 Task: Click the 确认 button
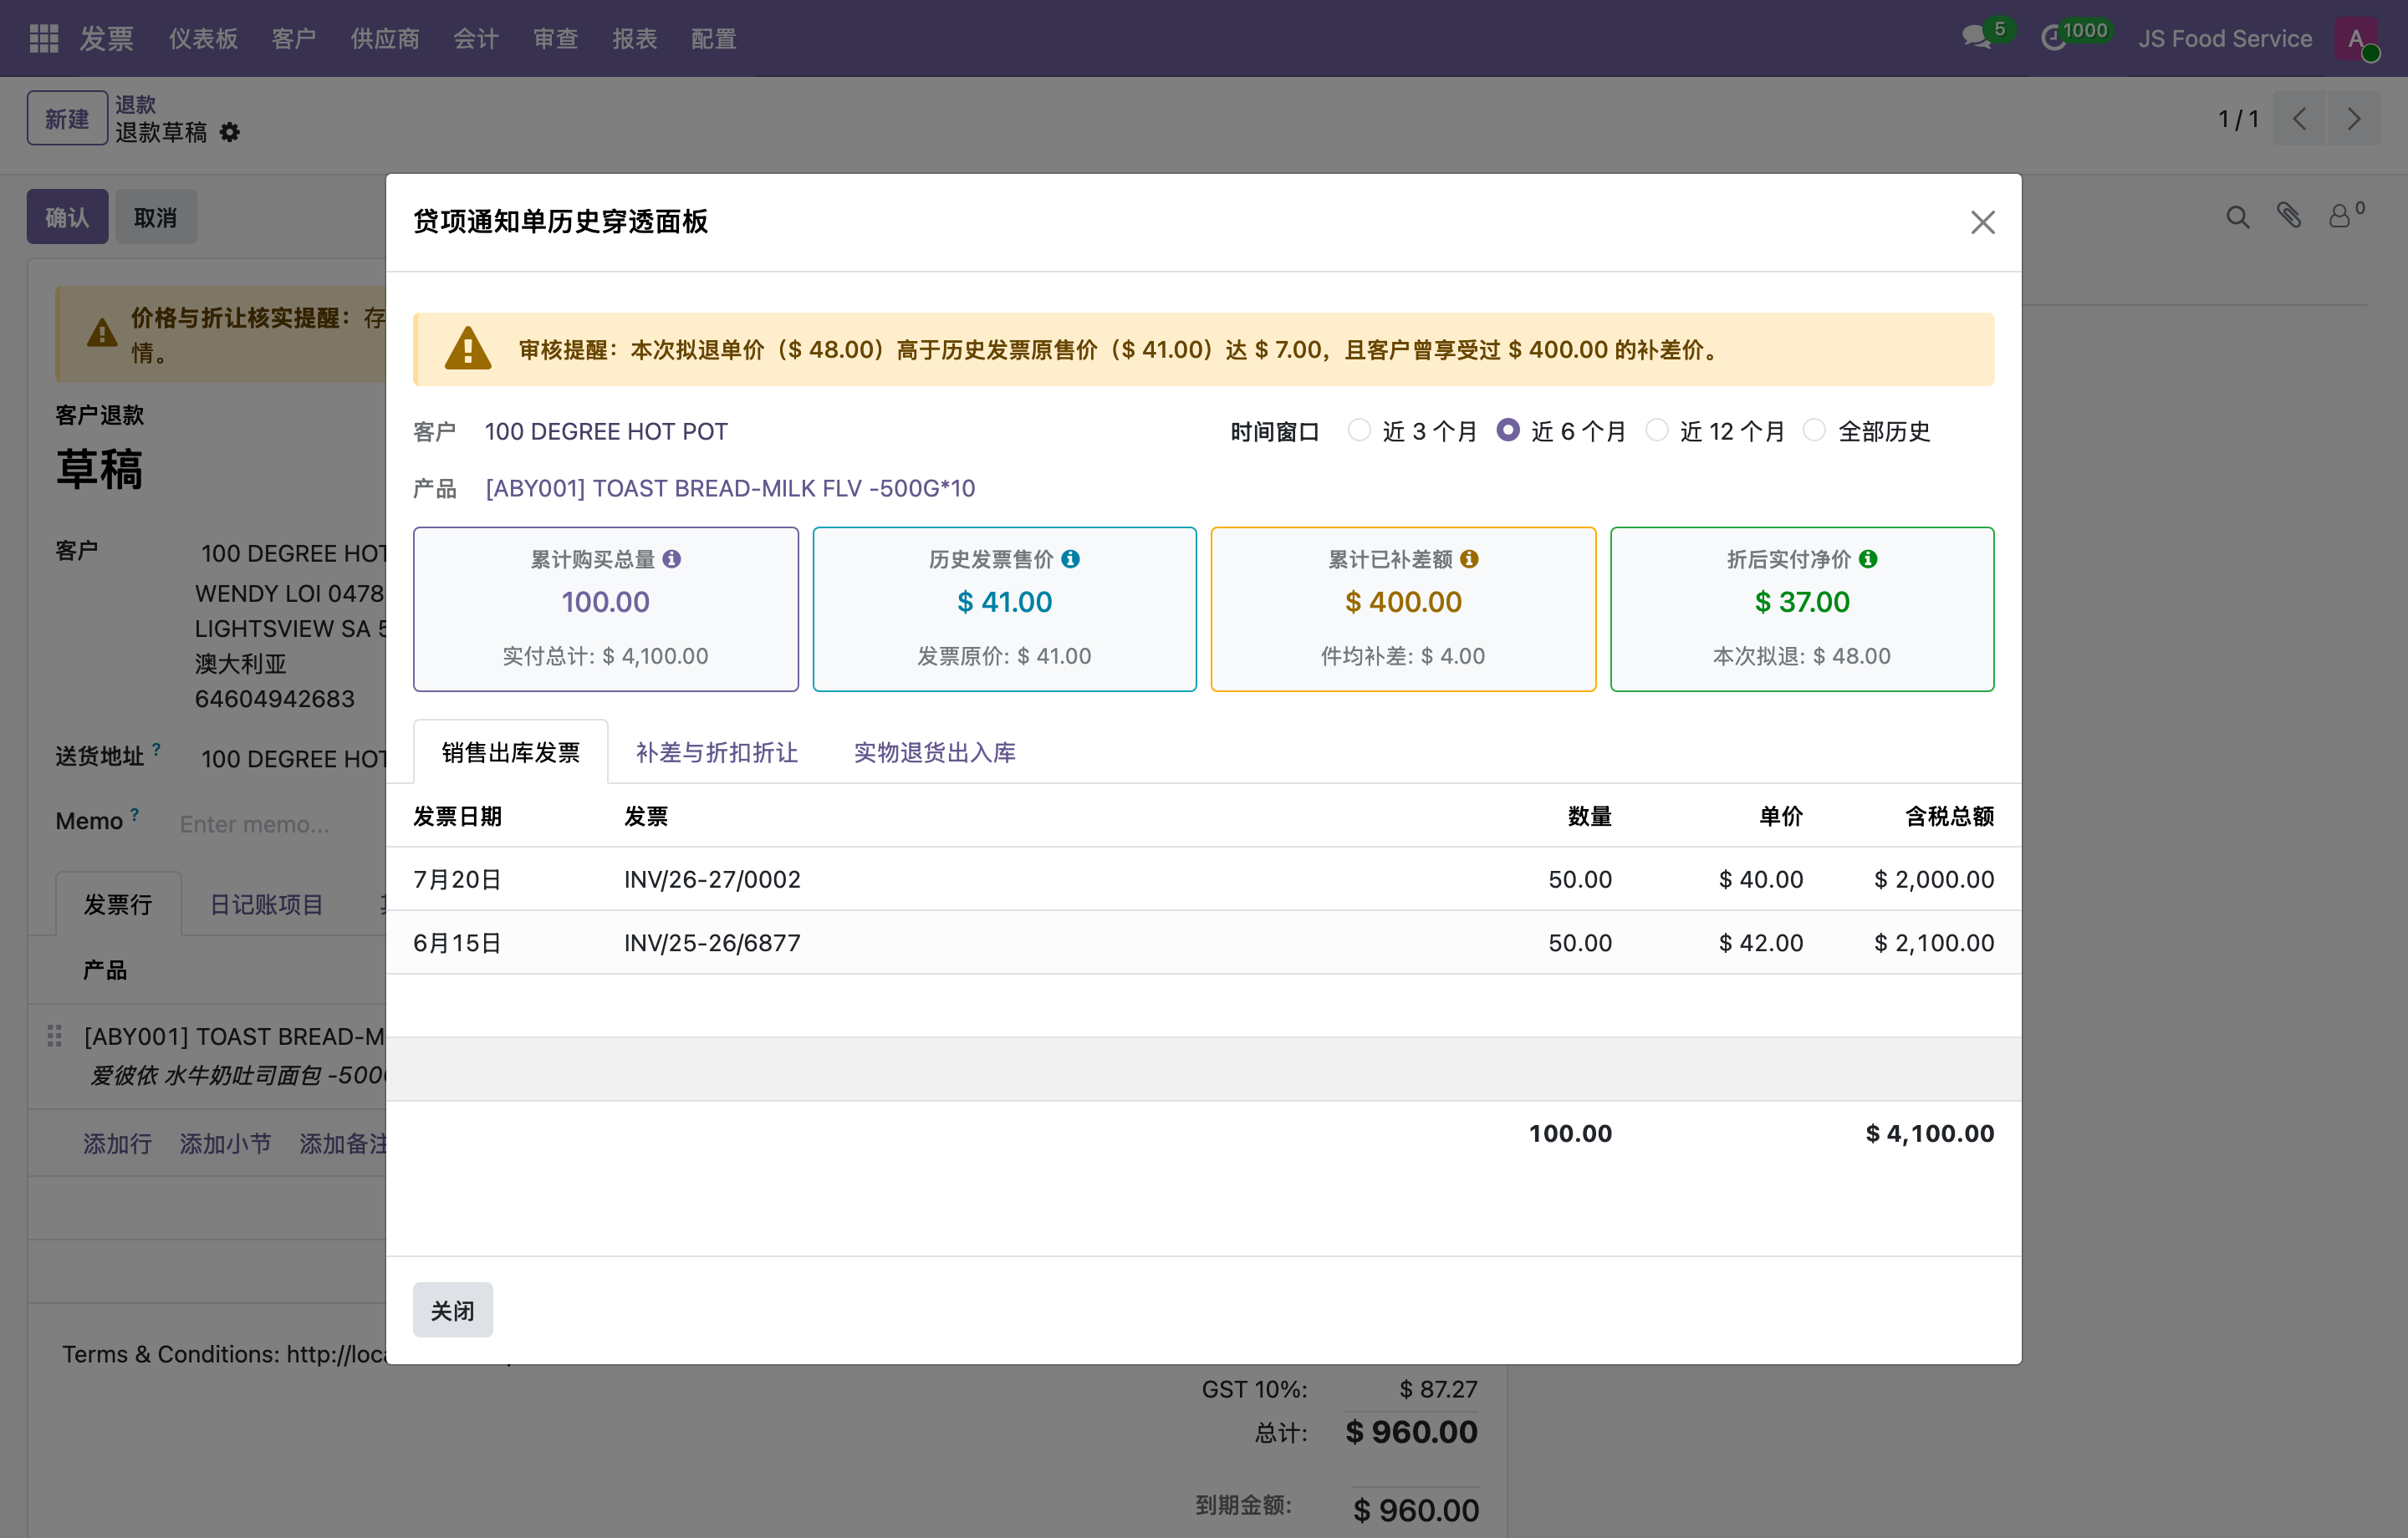(67, 216)
